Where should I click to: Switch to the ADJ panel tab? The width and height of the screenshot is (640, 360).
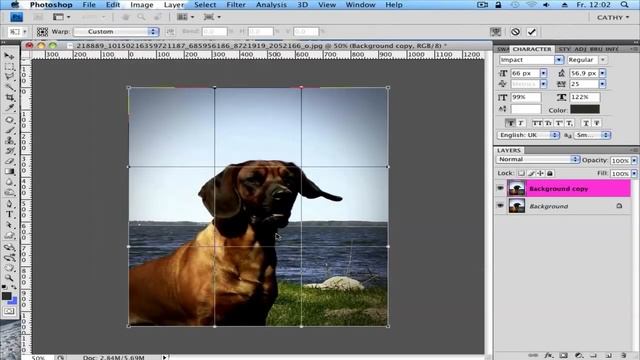pos(580,49)
